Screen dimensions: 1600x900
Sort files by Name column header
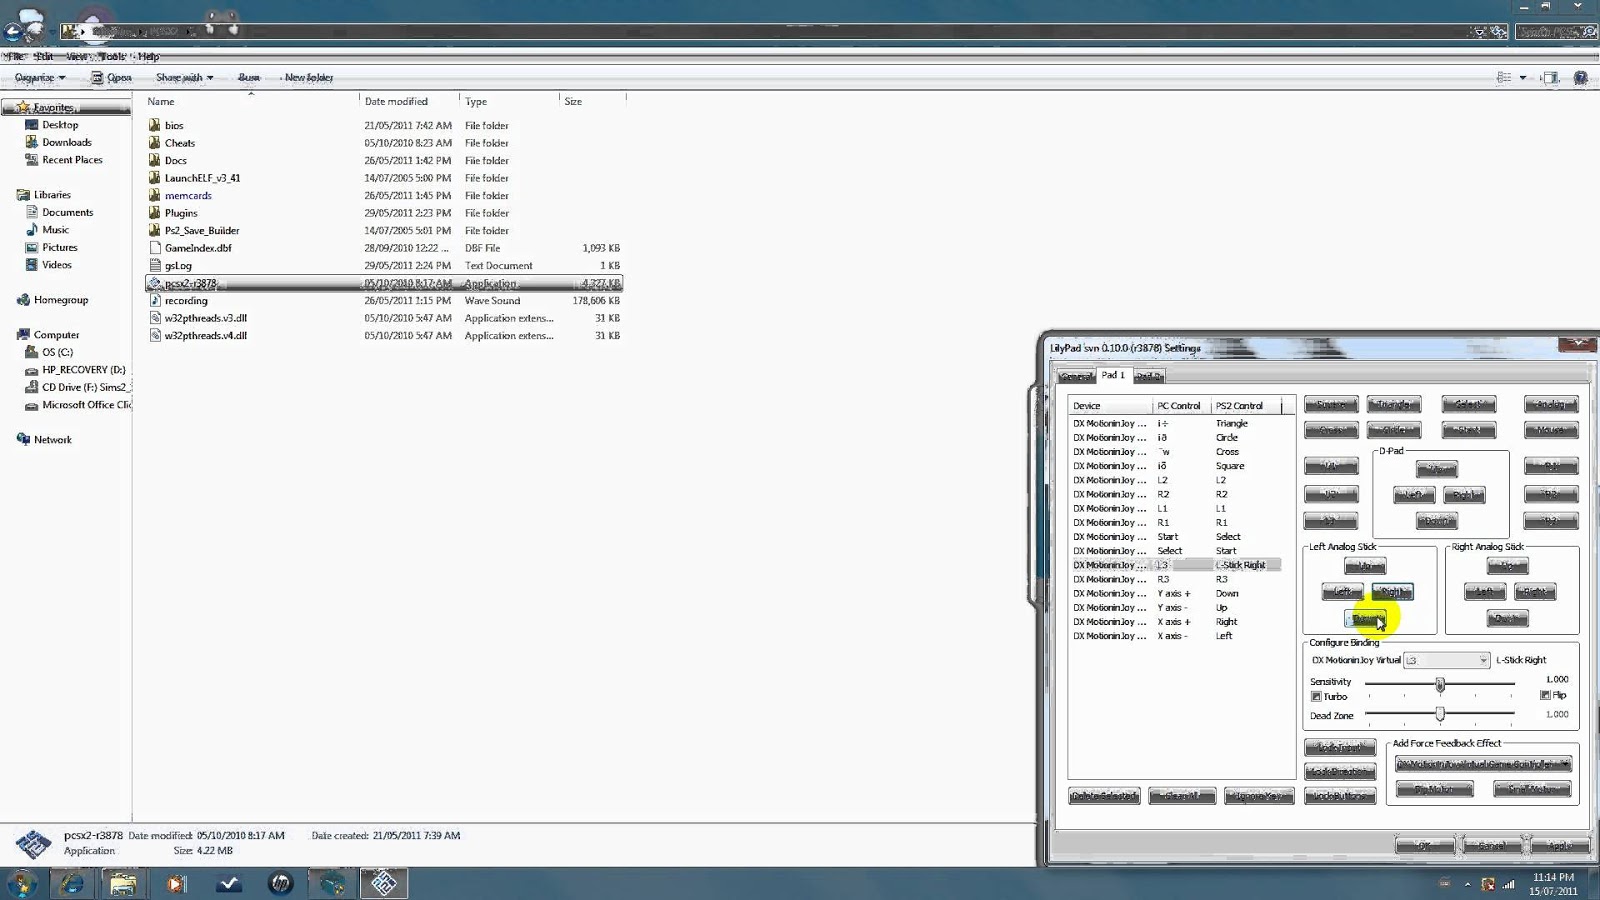160,101
